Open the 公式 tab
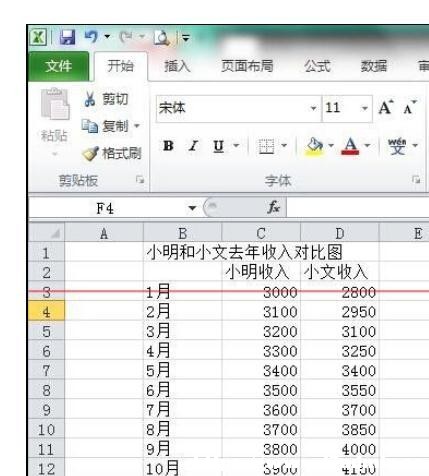Viewport: 429px width, 476px height. [317, 66]
